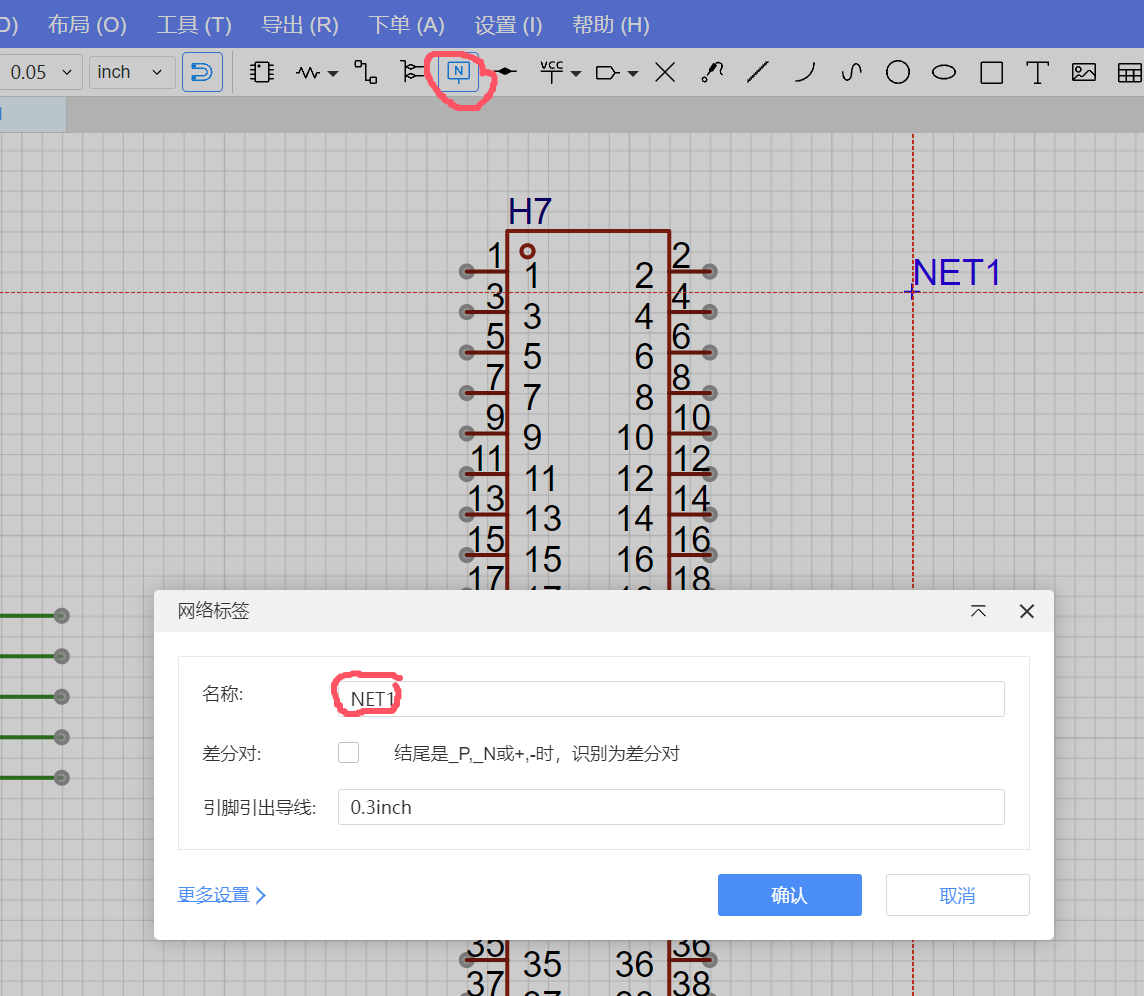Open the 更多设置 link
This screenshot has width=1144, height=996.
[x=222, y=895]
